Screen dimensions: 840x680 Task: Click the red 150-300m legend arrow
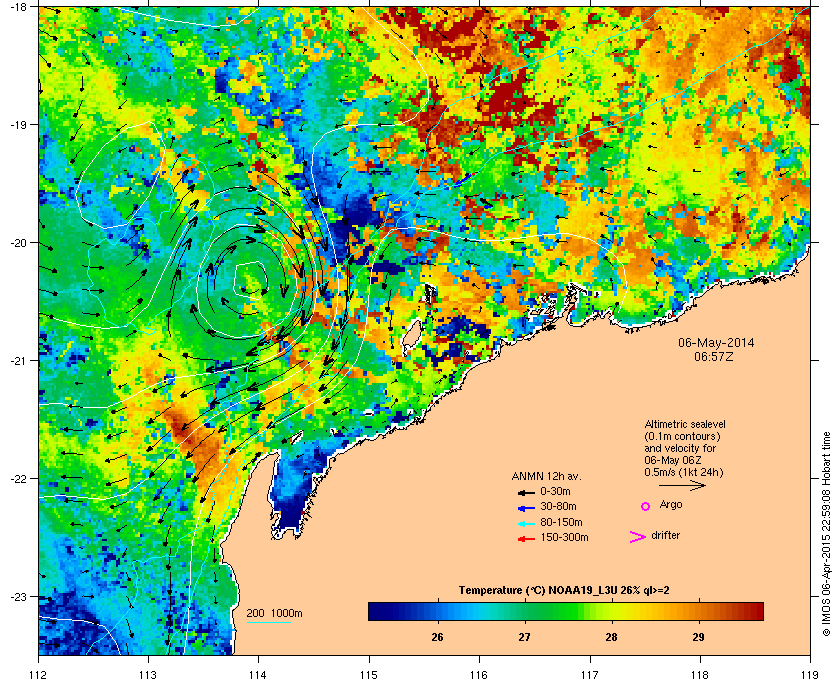pyautogui.click(x=526, y=539)
